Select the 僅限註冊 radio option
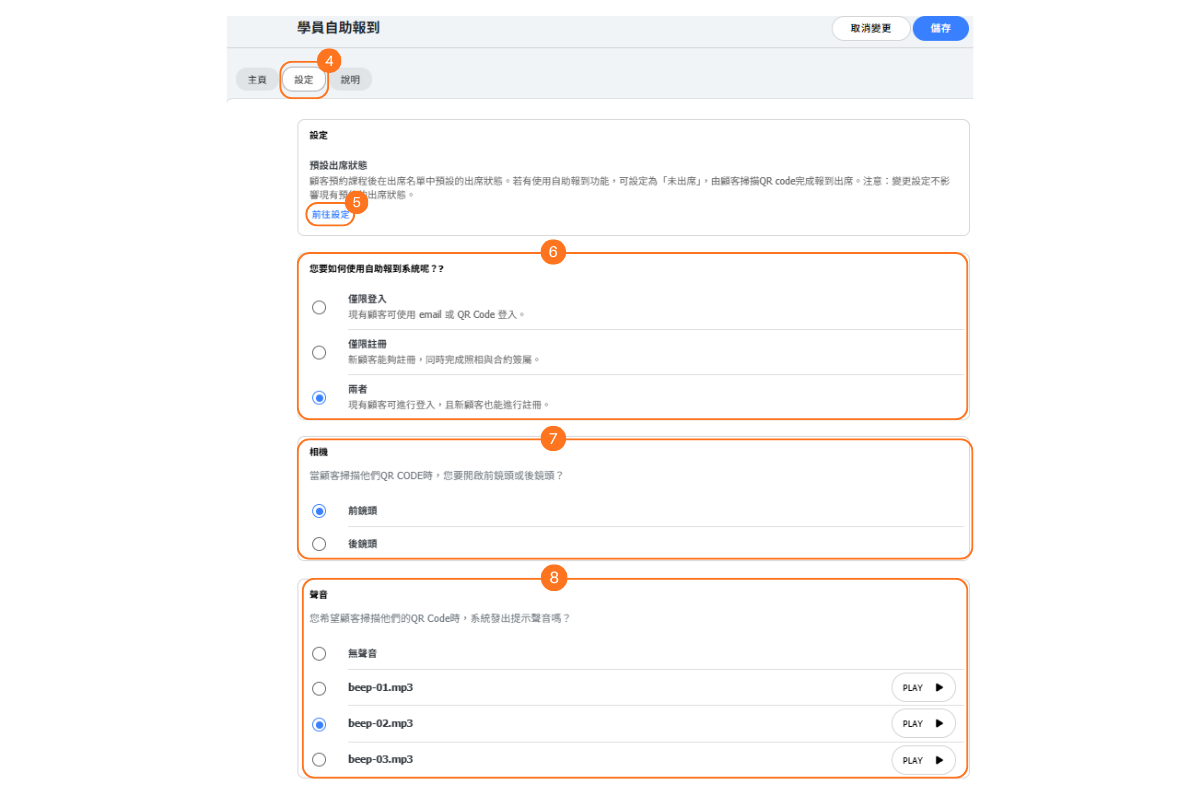 tap(319, 352)
